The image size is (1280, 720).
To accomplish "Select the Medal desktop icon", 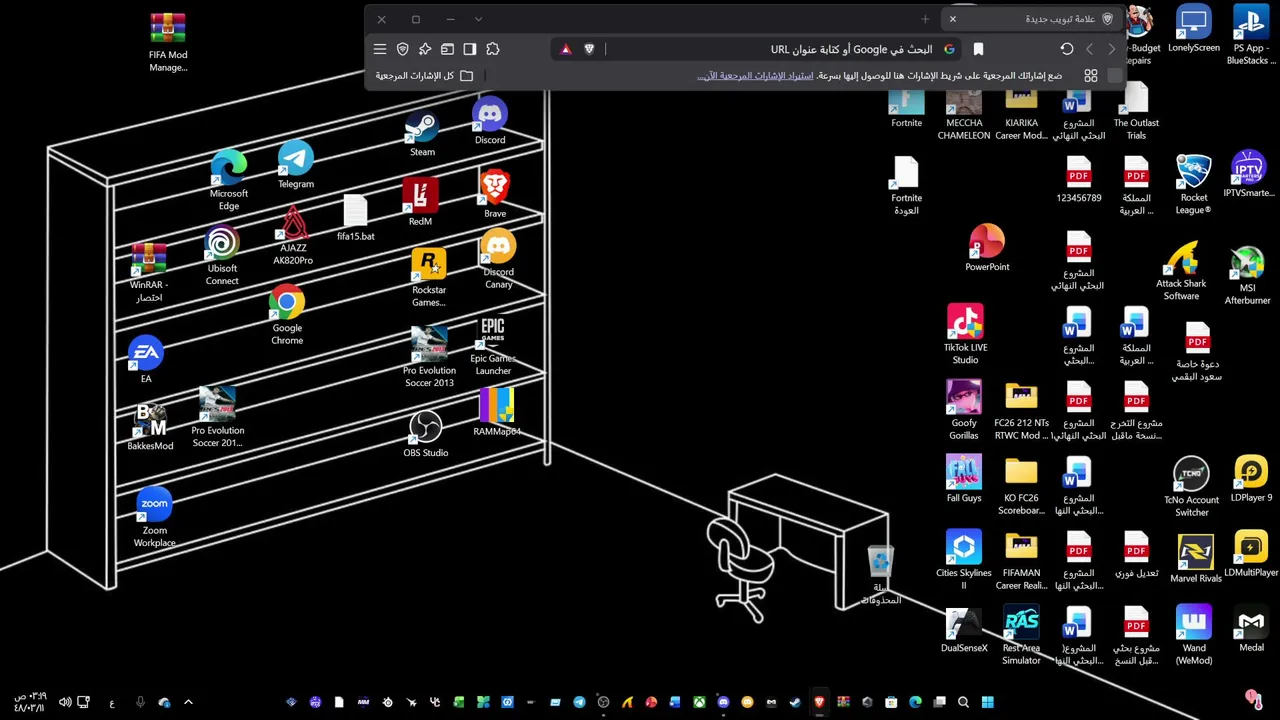I will pos(1251,629).
